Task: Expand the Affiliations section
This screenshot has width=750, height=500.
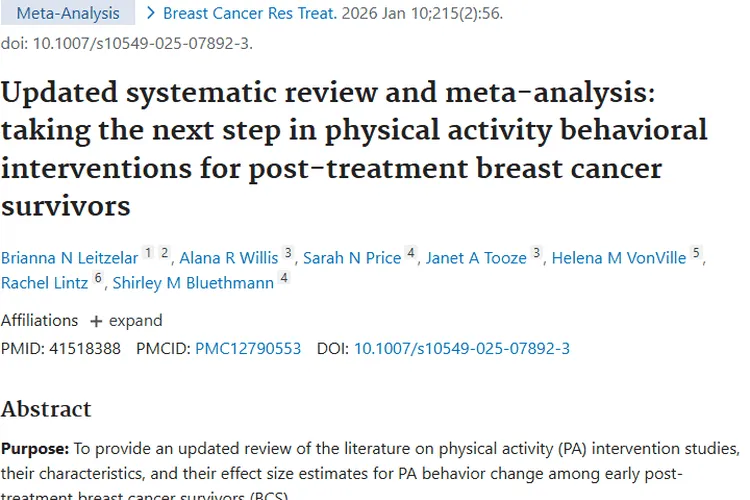Action: click(x=126, y=321)
